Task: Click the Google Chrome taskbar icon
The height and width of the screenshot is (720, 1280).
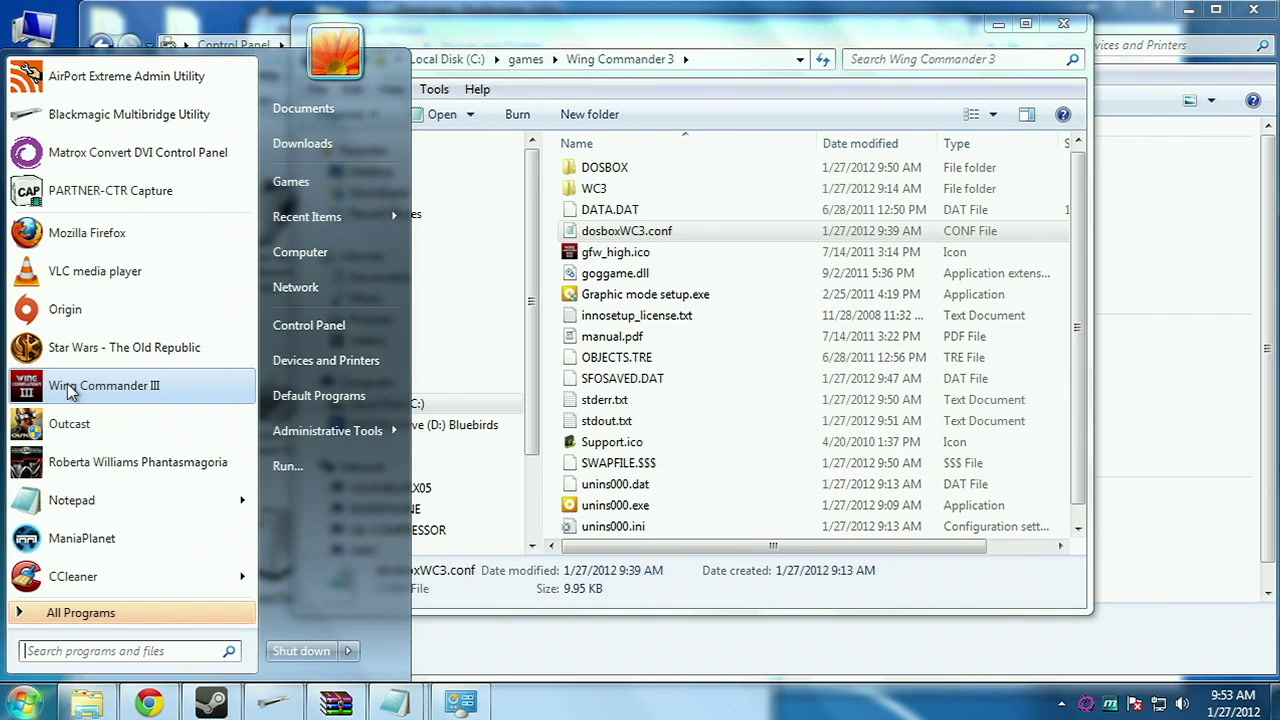Action: [150, 703]
